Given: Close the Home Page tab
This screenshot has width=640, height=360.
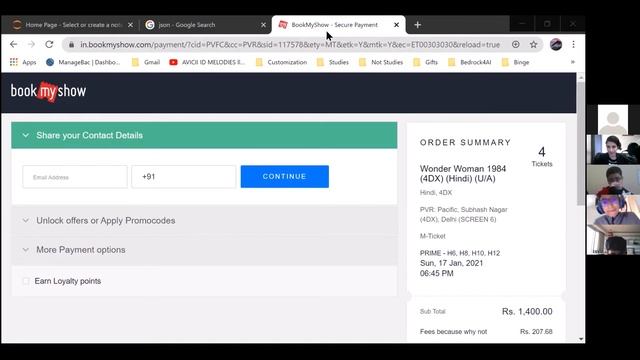Looking at the screenshot, I should point(130,25).
